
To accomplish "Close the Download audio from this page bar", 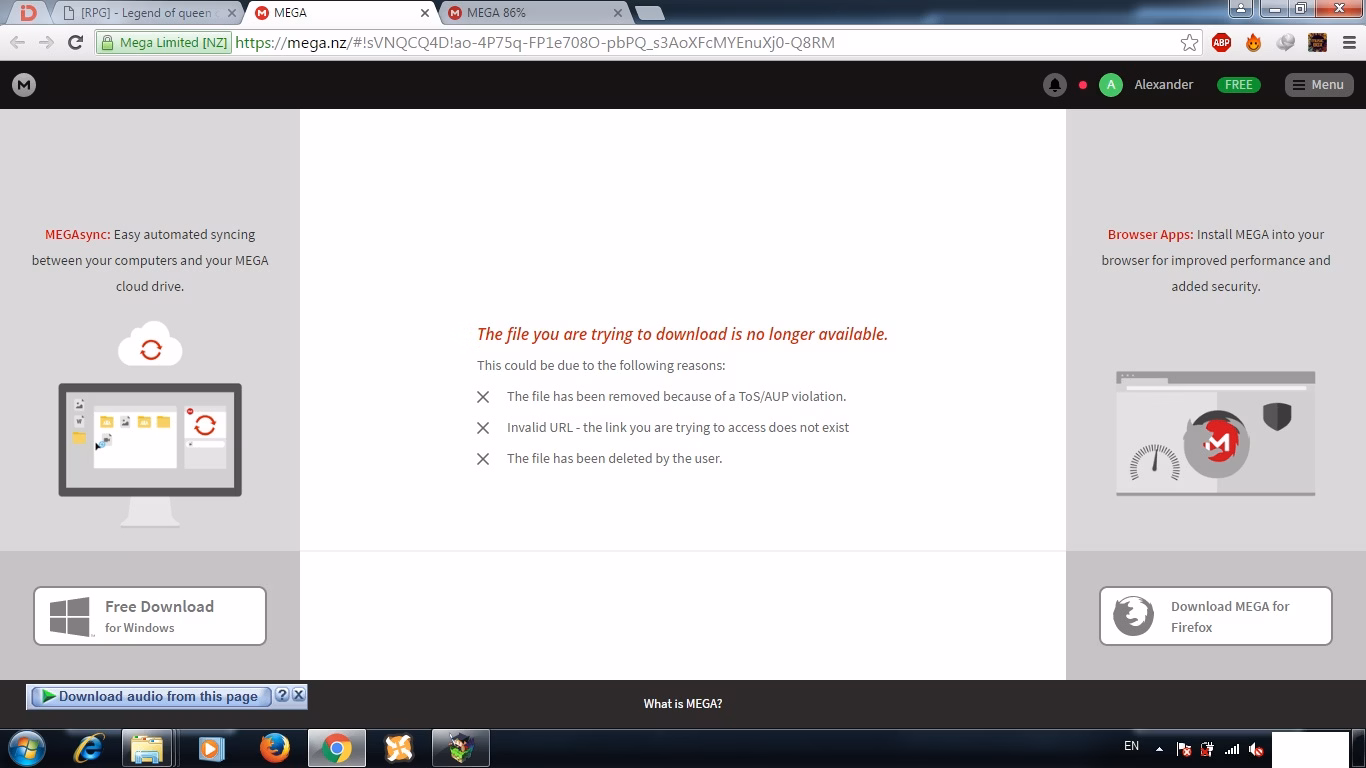I will pyautogui.click(x=298, y=695).
